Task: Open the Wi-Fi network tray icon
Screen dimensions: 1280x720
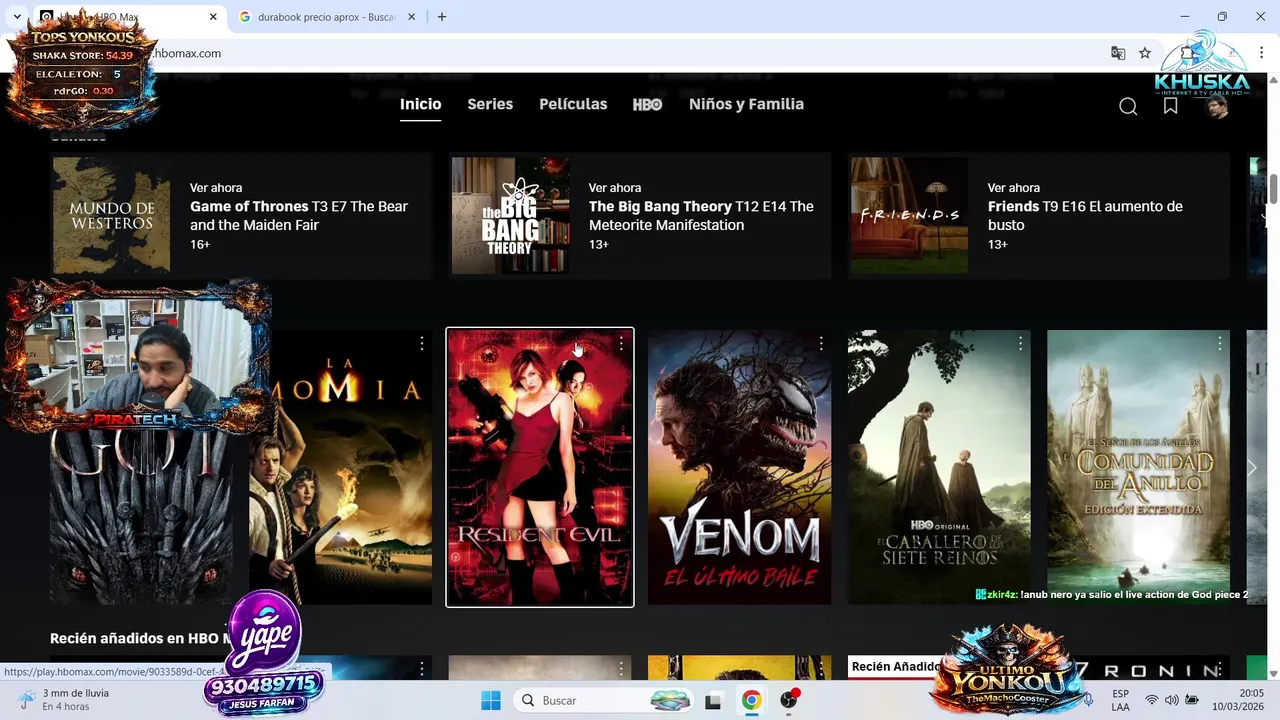Action: (1152, 700)
